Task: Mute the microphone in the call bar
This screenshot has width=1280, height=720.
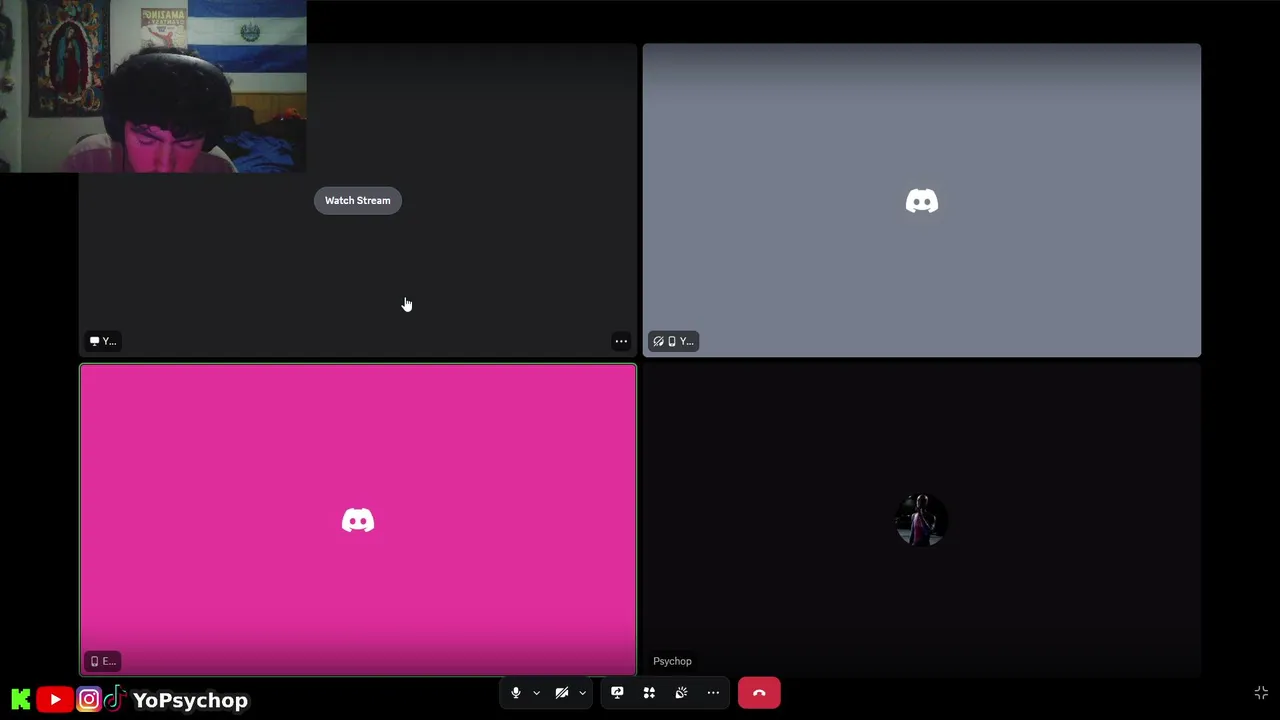Action: coord(516,693)
